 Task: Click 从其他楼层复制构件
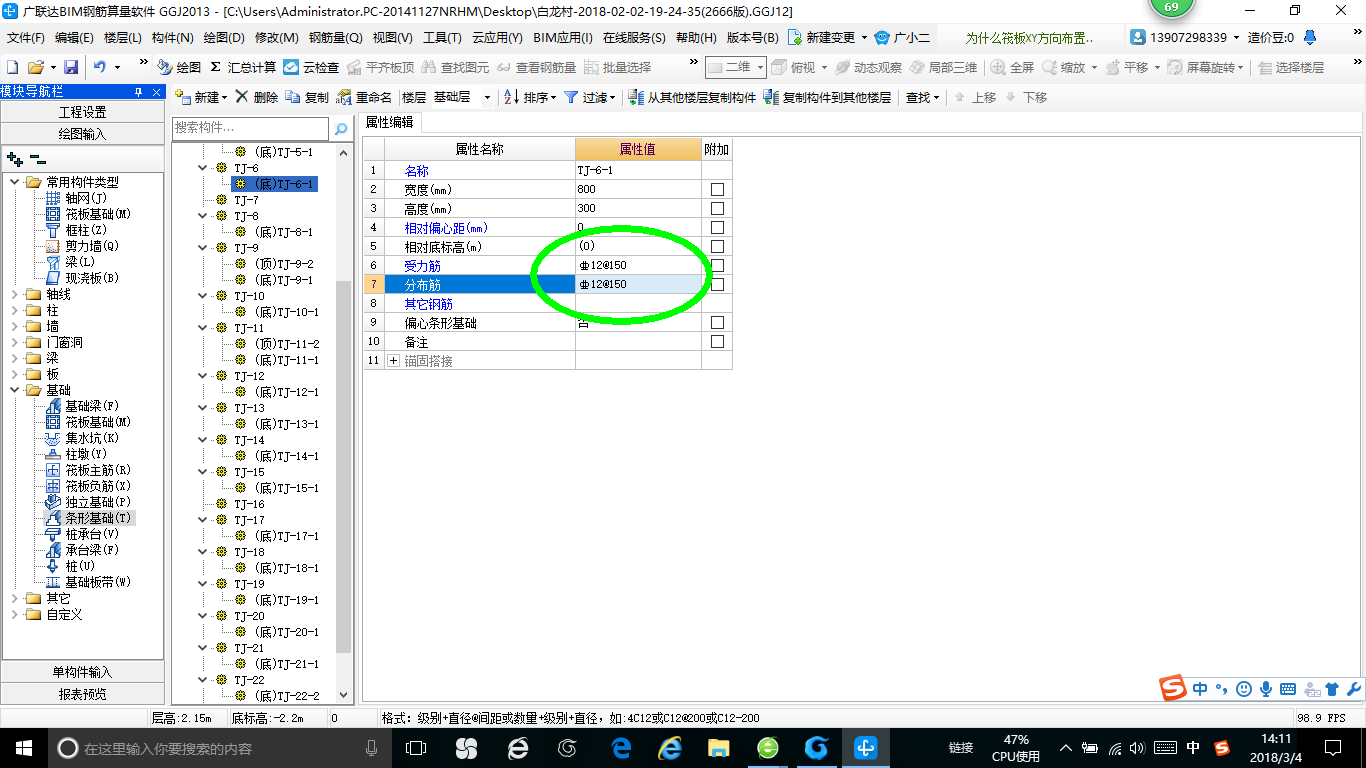pos(692,97)
